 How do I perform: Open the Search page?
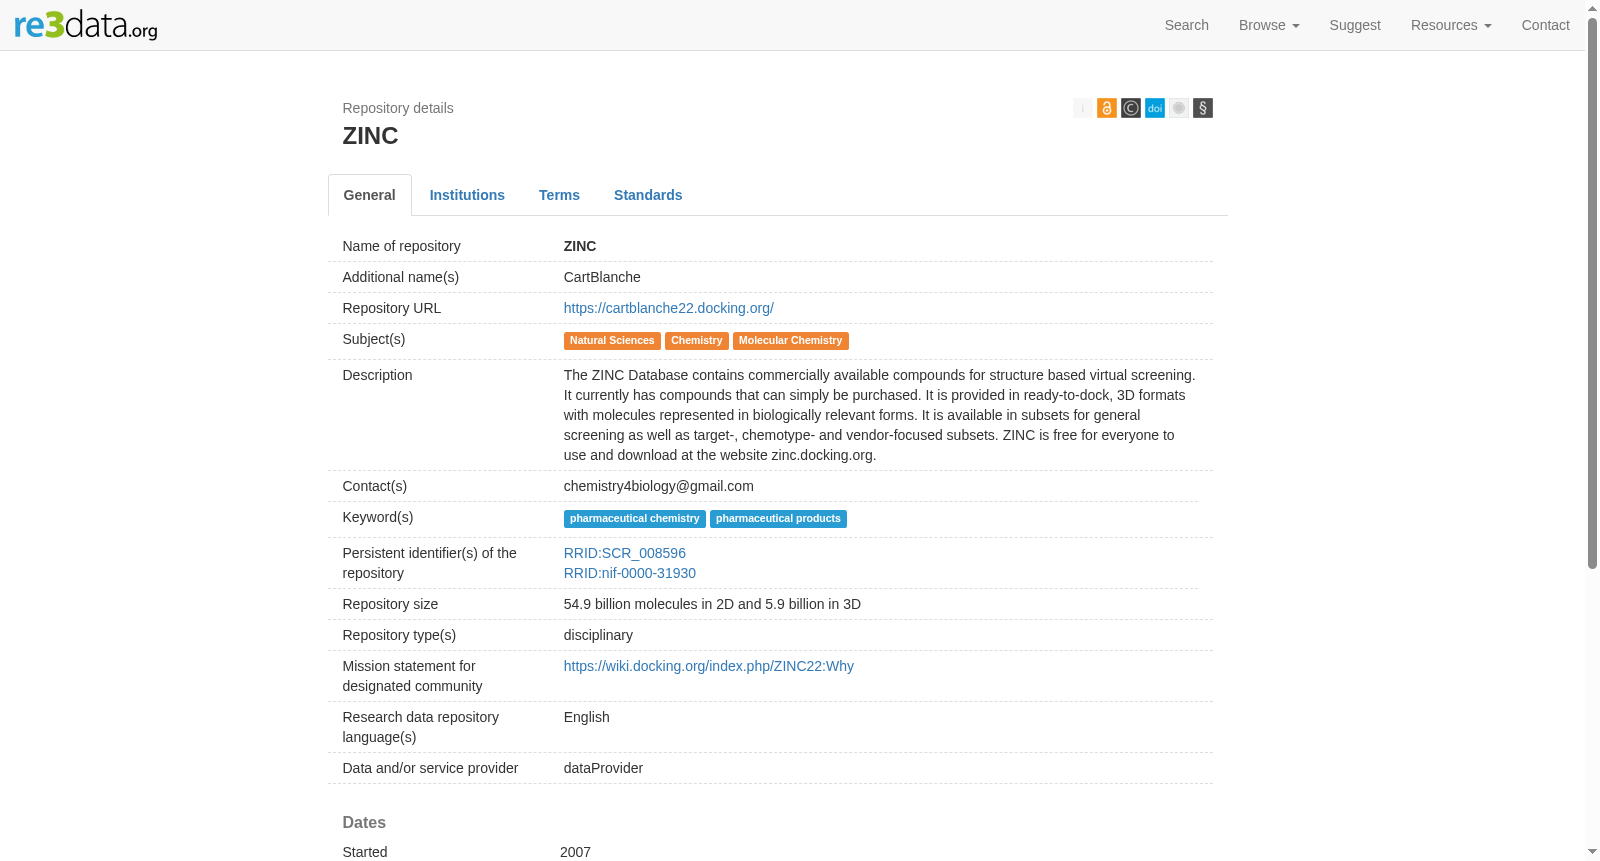coord(1187,25)
